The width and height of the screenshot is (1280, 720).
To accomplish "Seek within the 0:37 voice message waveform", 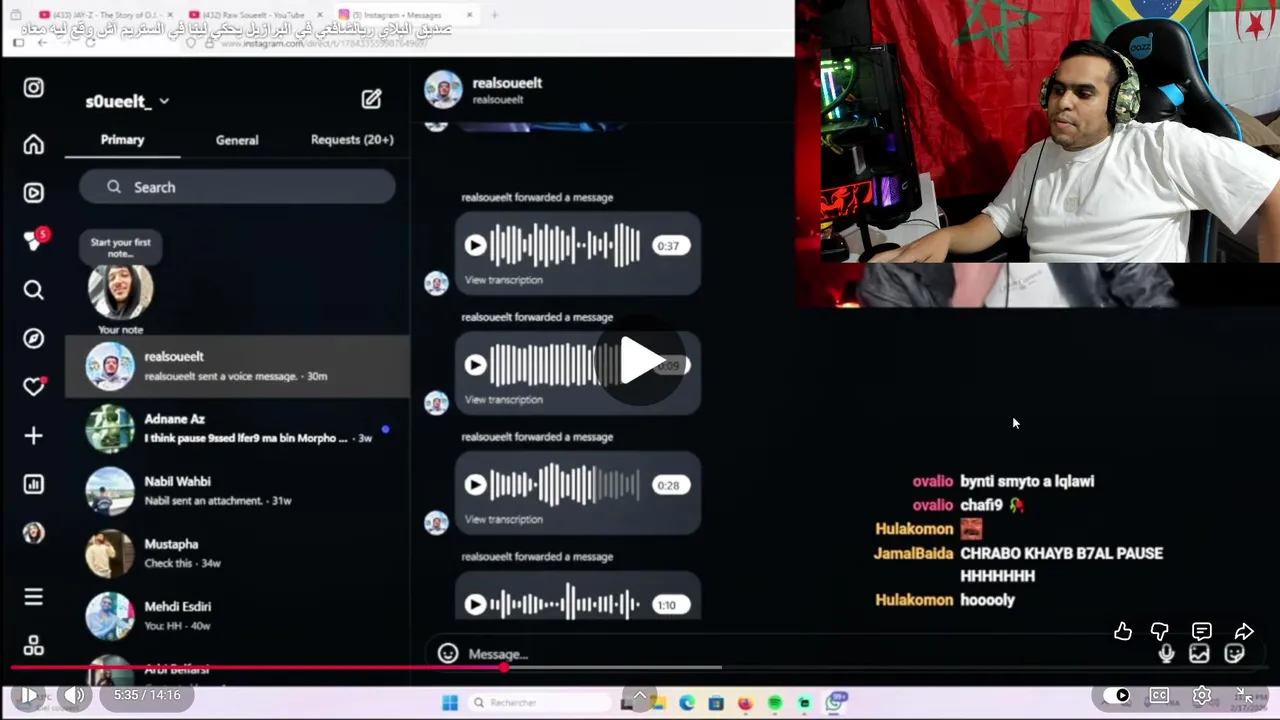I will pyautogui.click(x=564, y=246).
